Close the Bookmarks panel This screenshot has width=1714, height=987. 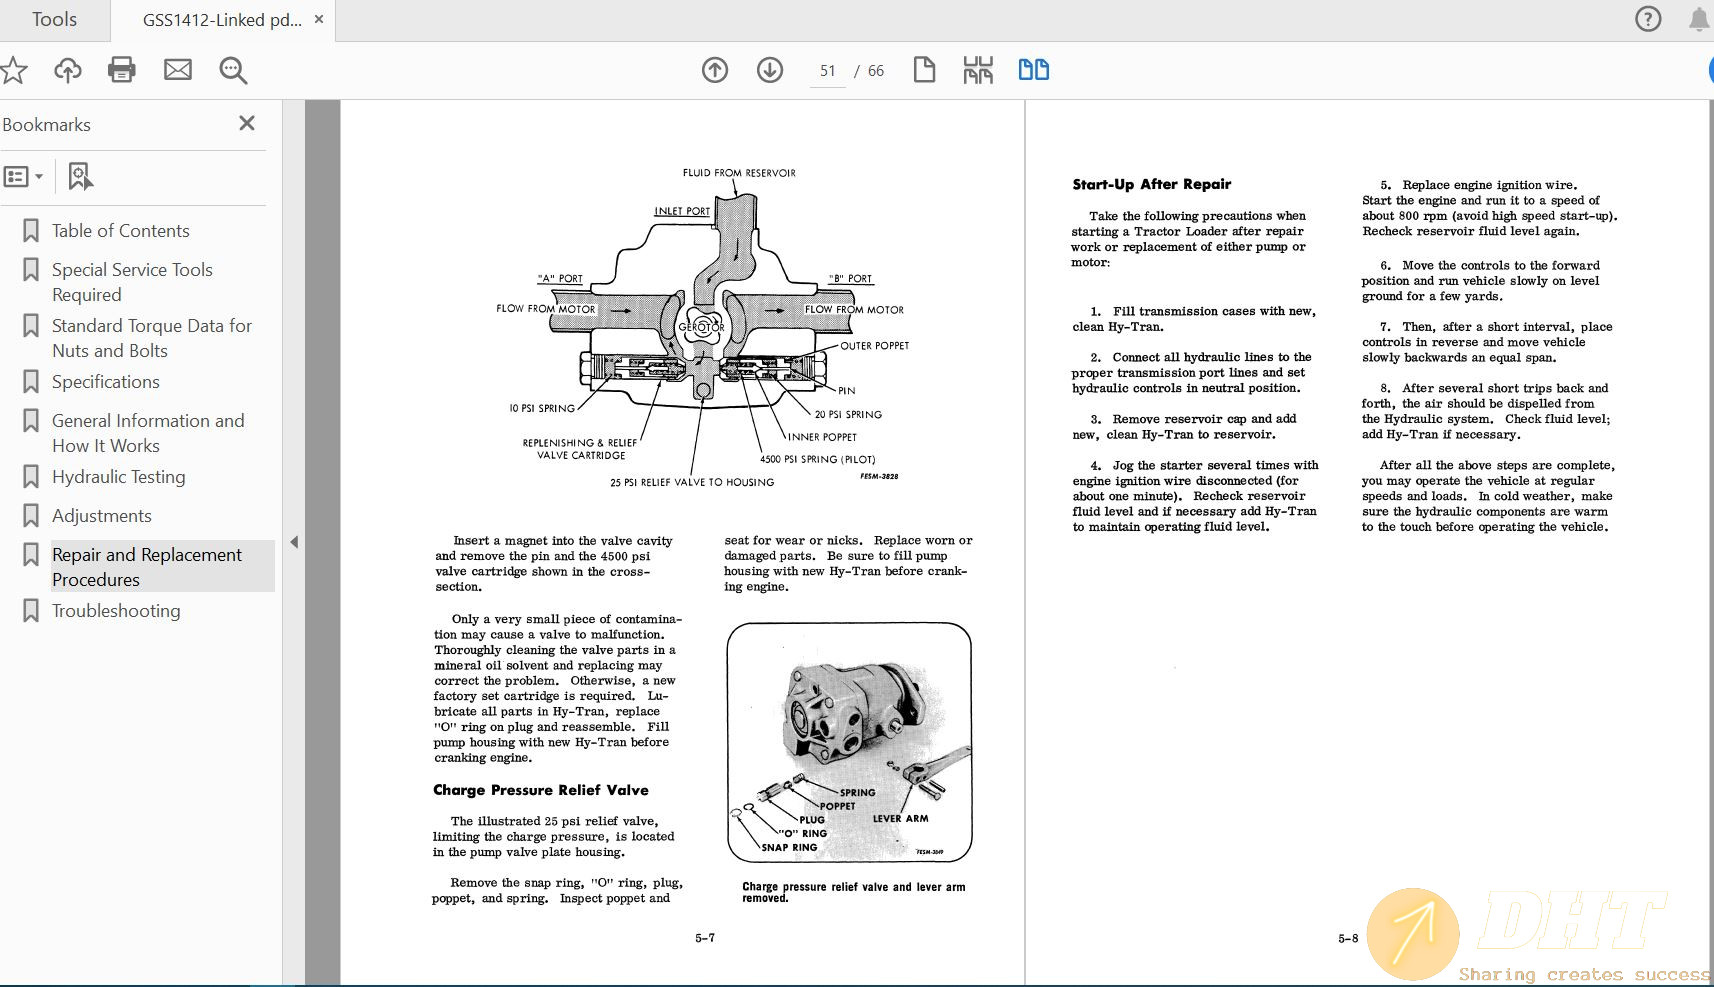click(247, 123)
